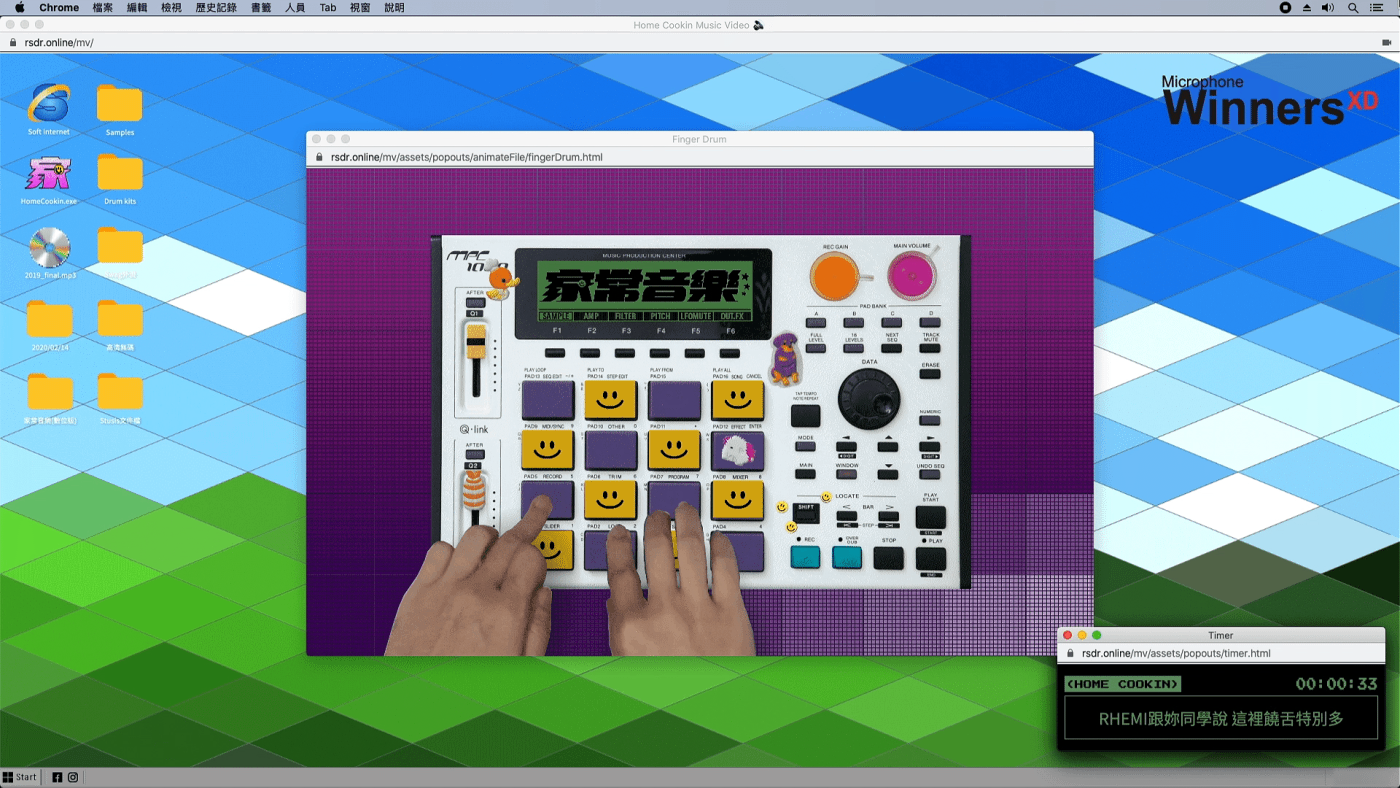Tap the PAD14 smiley pad
The height and width of the screenshot is (788, 1400).
click(610, 400)
